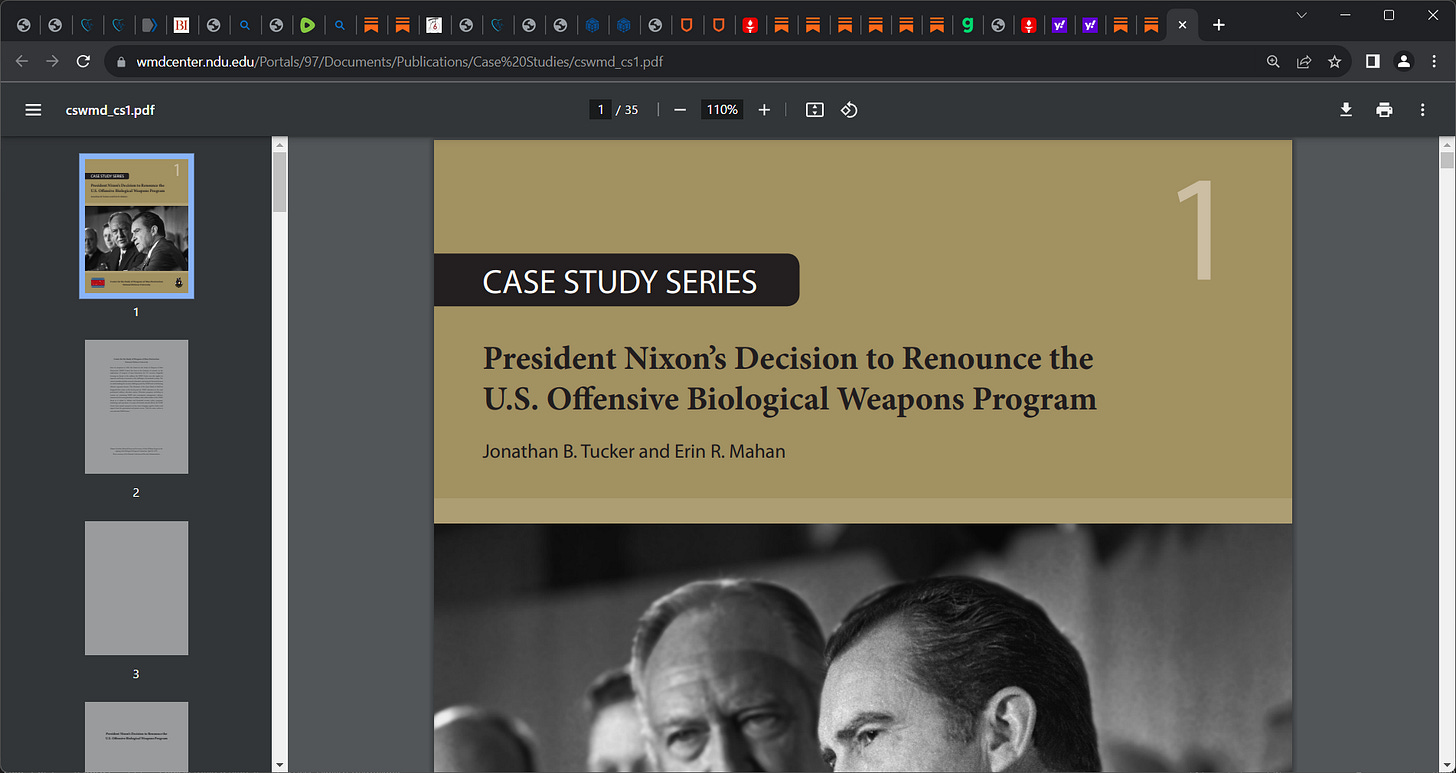Click the large number 1 on cover
The width and height of the screenshot is (1456, 773).
1197,231
